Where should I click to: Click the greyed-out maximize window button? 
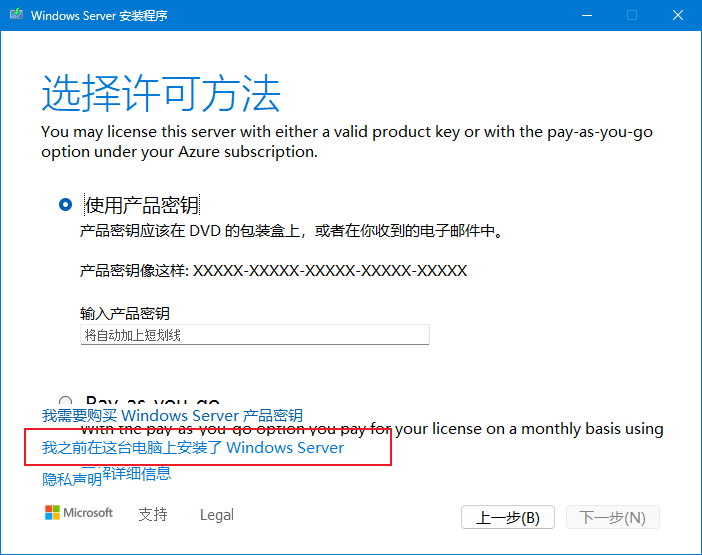pyautogui.click(x=632, y=15)
